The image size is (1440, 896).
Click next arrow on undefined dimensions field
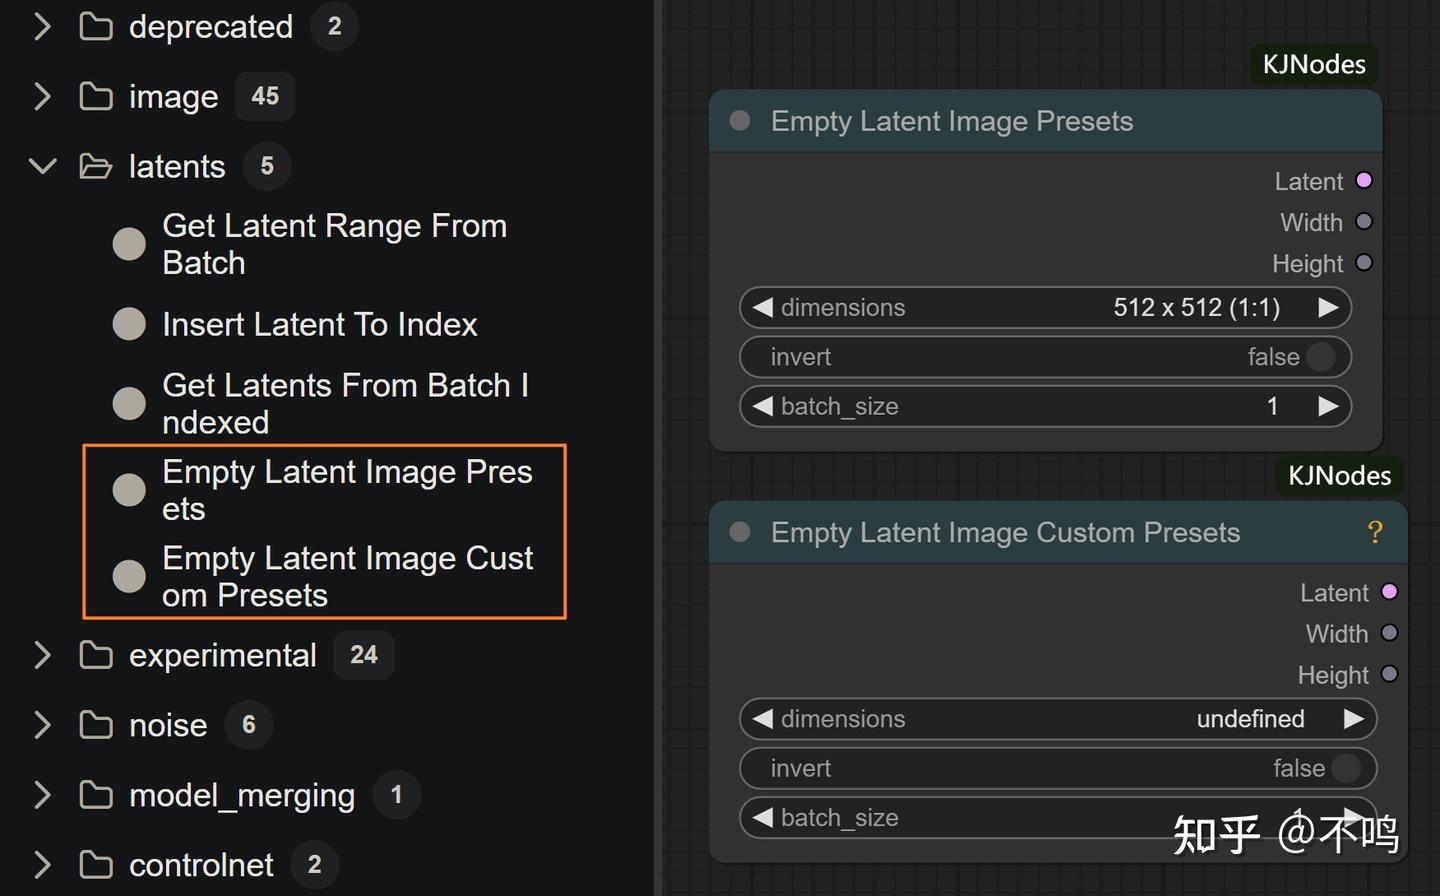1353,719
